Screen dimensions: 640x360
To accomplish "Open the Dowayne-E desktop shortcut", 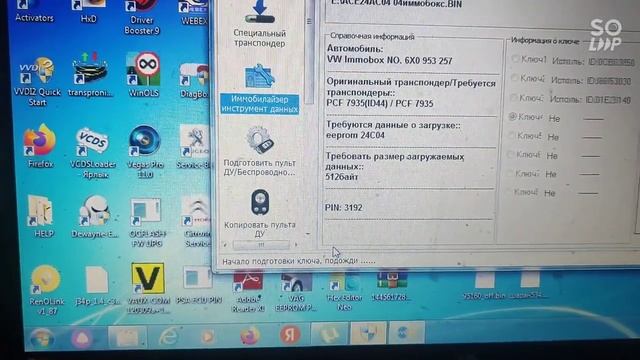I will 95,216.
